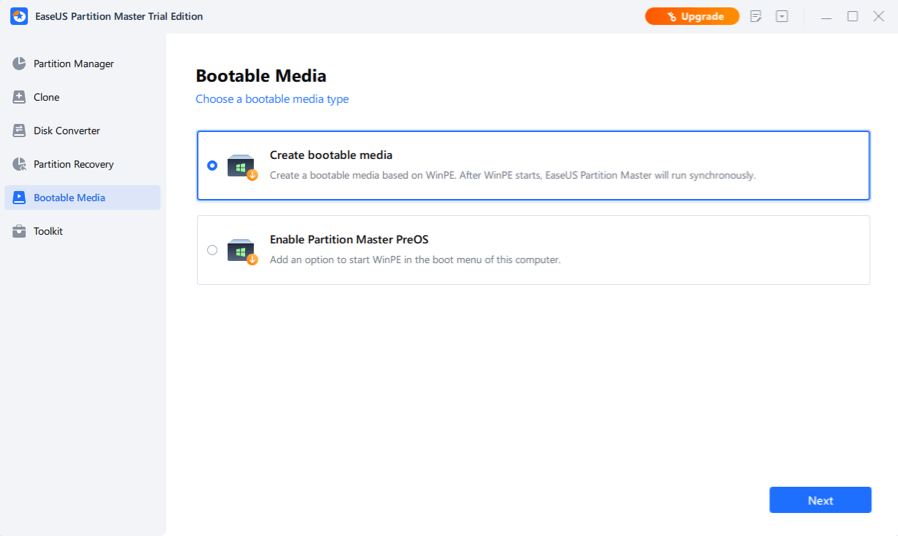This screenshot has height=536, width=898.
Task: Open the feedback note icon in title bar
Action: click(756, 17)
